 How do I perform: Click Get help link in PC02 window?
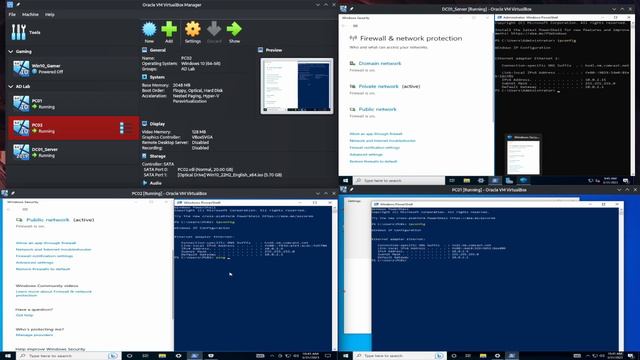24,315
